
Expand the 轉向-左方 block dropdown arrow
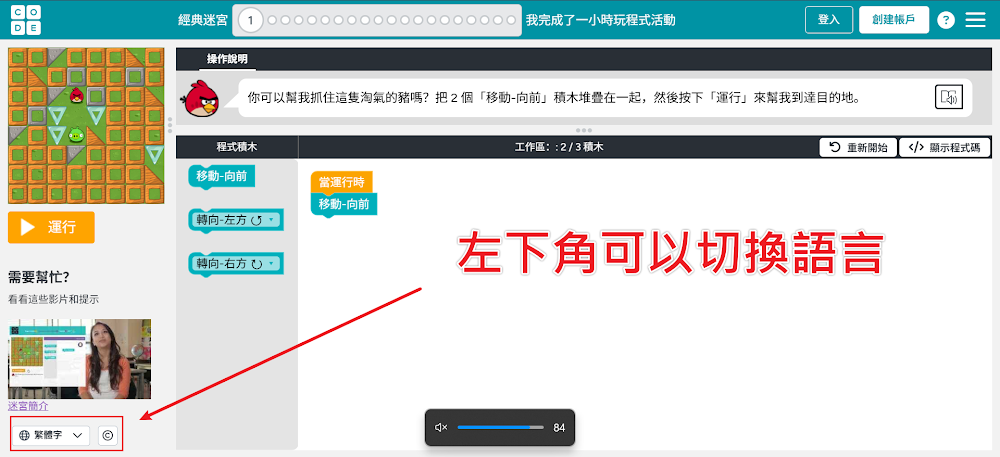pyautogui.click(x=272, y=220)
